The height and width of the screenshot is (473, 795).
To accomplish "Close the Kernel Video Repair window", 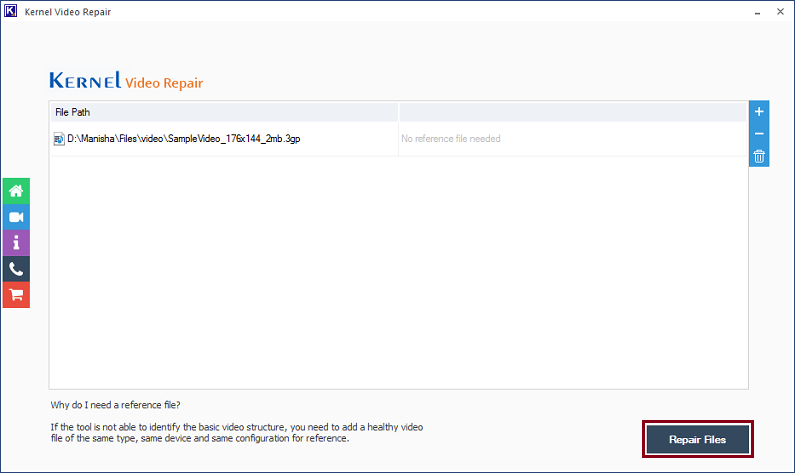I will [779, 11].
